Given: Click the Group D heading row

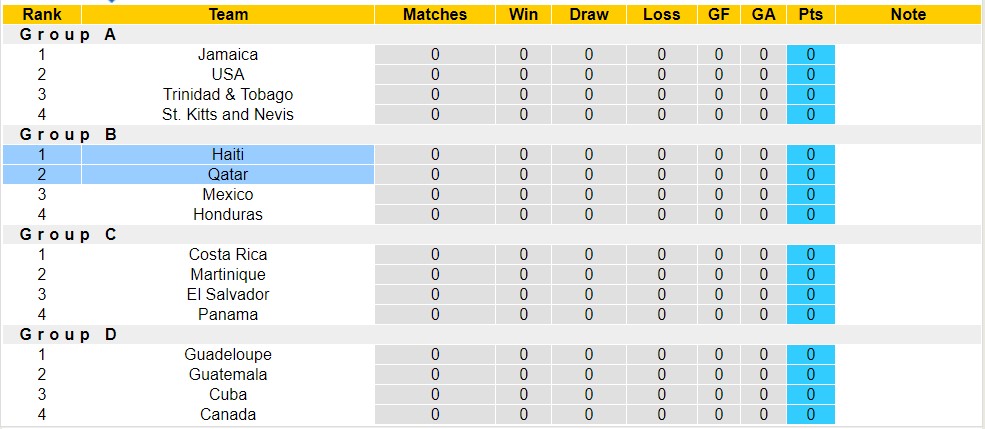Looking at the screenshot, I should [x=68, y=335].
